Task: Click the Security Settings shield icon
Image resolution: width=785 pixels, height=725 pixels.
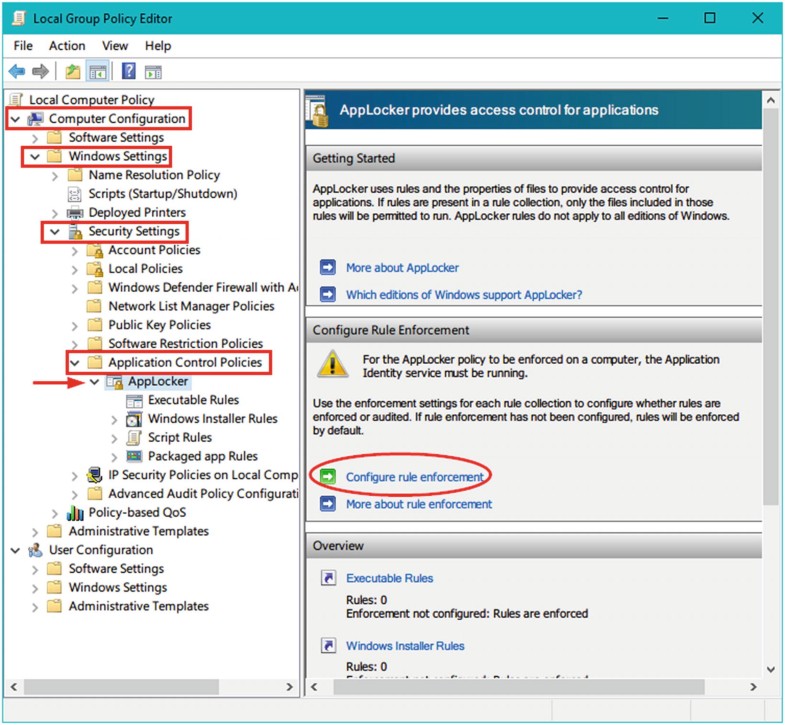Action: (x=75, y=232)
